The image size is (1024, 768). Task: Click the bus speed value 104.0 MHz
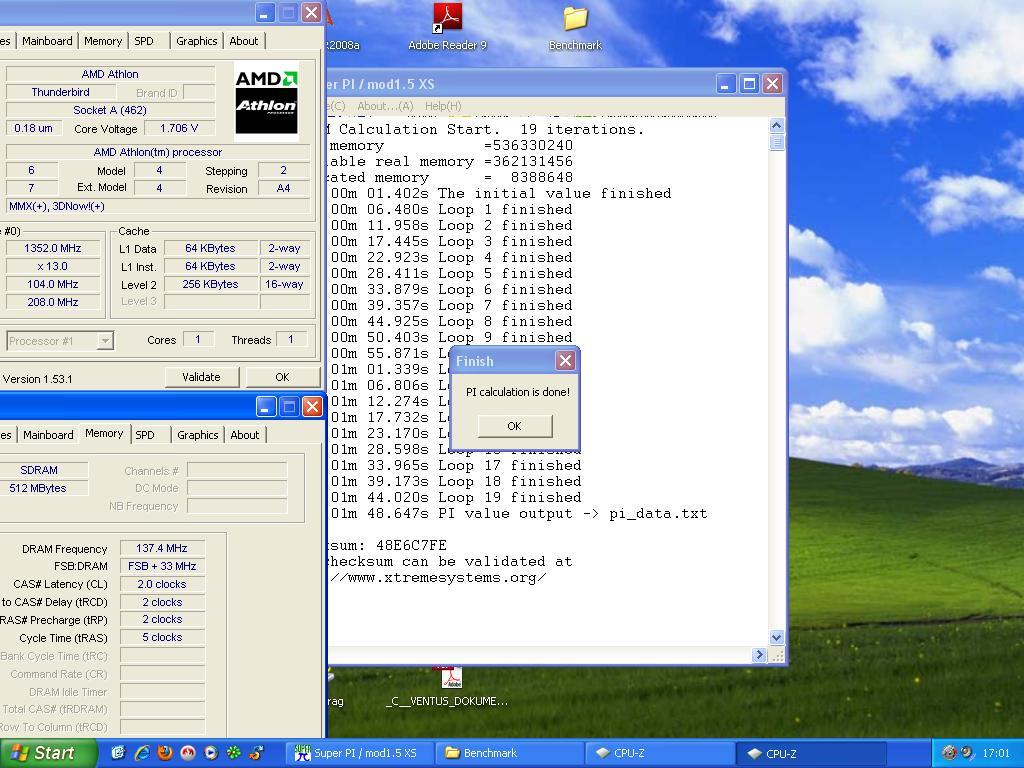point(53,284)
